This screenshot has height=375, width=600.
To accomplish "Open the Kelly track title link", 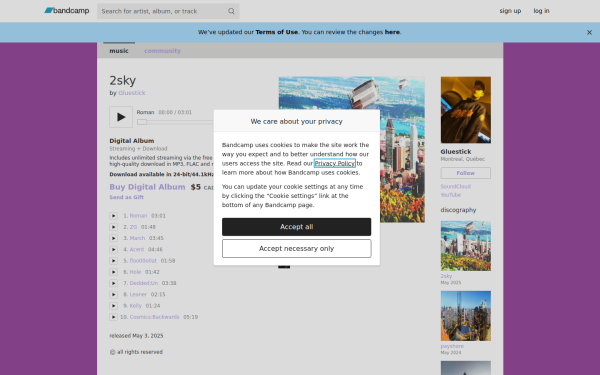I will coord(135,306).
